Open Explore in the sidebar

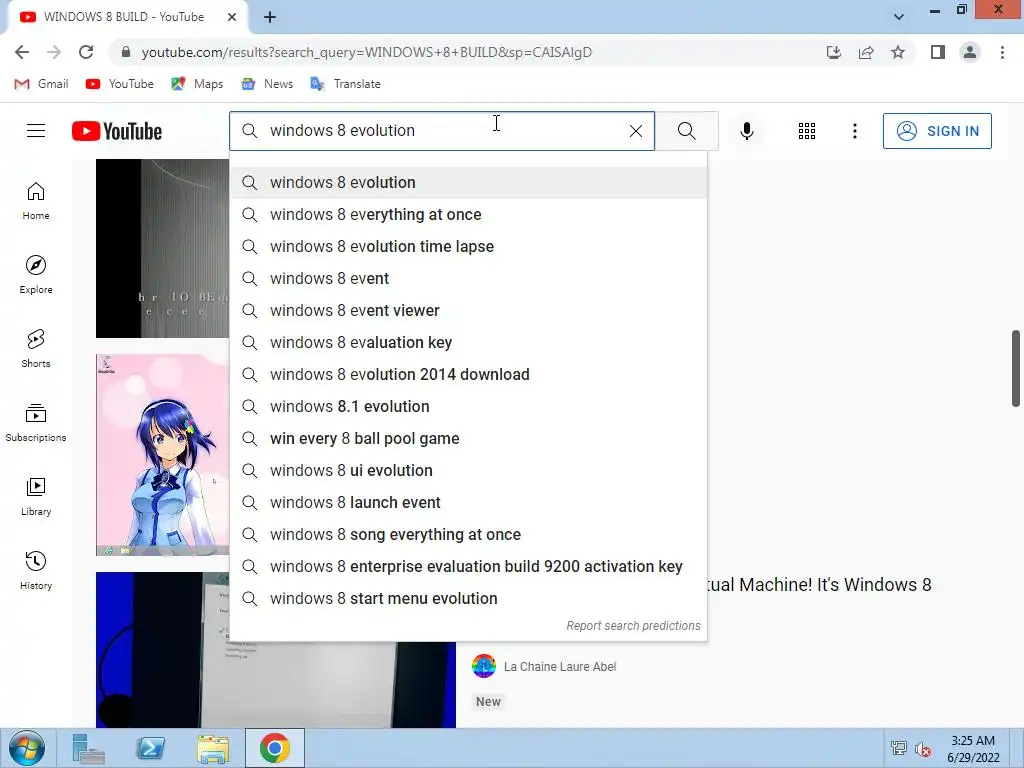tap(36, 275)
